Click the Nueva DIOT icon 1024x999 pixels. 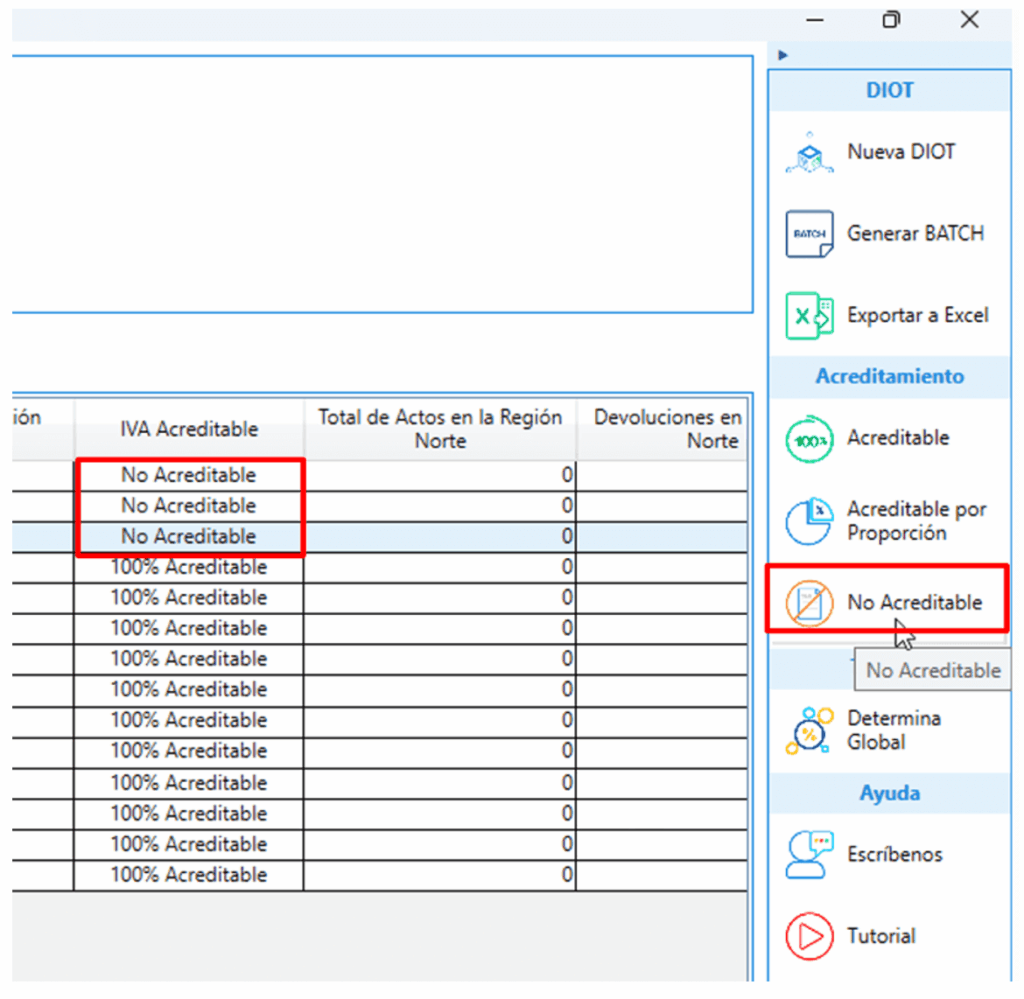tap(809, 153)
